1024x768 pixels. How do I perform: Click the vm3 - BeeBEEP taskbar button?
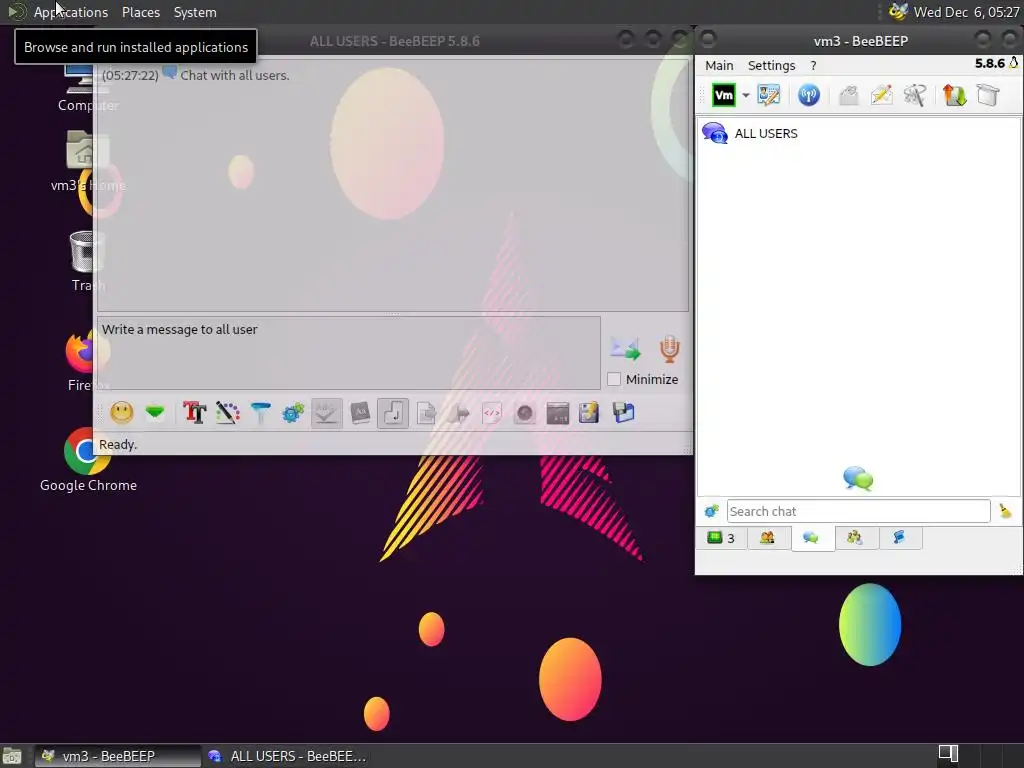(x=117, y=756)
